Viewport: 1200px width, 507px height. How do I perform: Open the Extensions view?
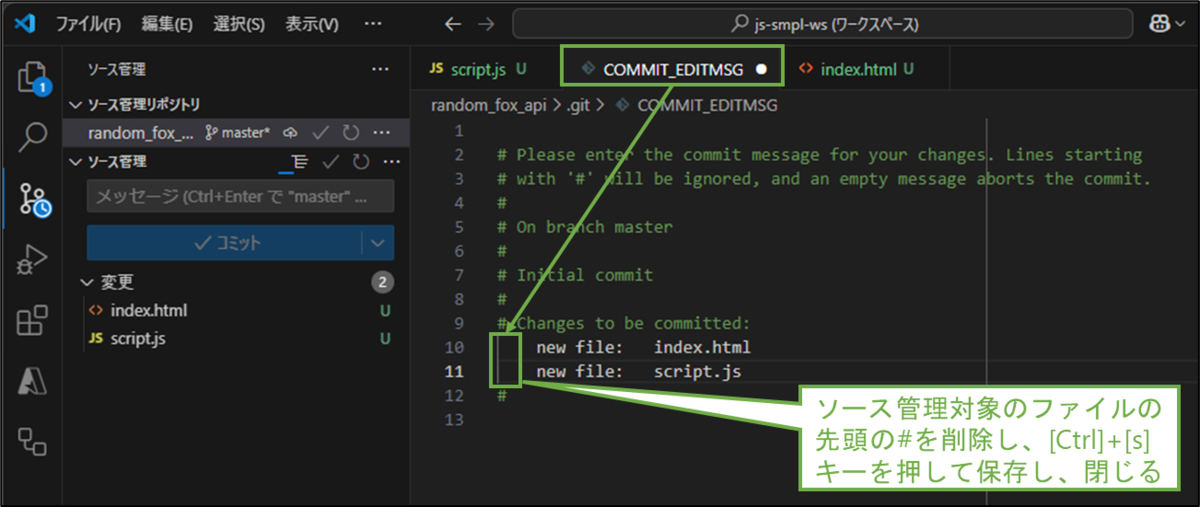(33, 321)
